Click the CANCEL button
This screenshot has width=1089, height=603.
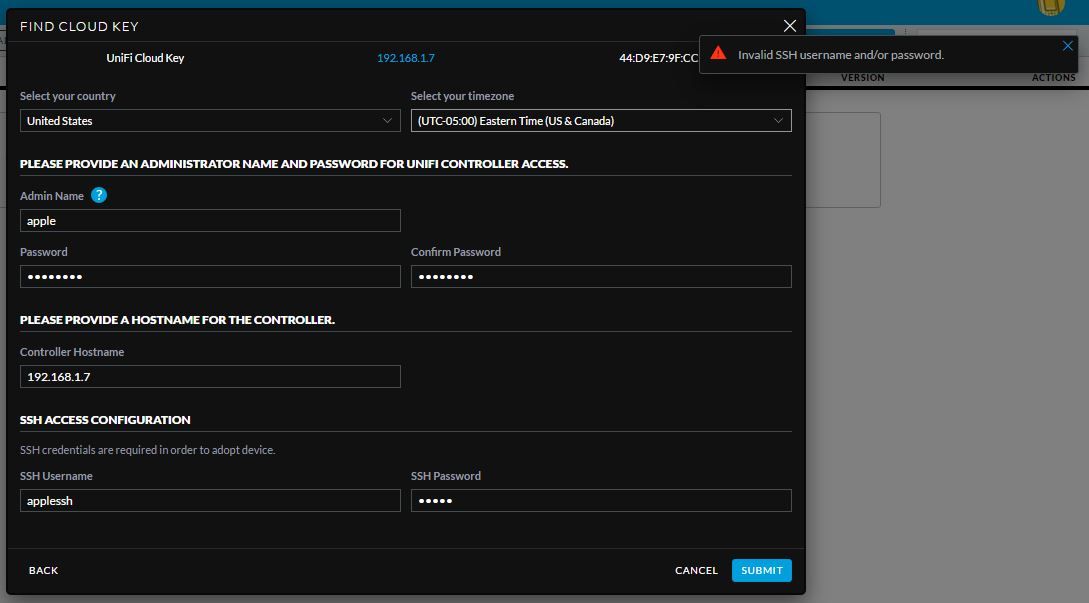coord(696,570)
